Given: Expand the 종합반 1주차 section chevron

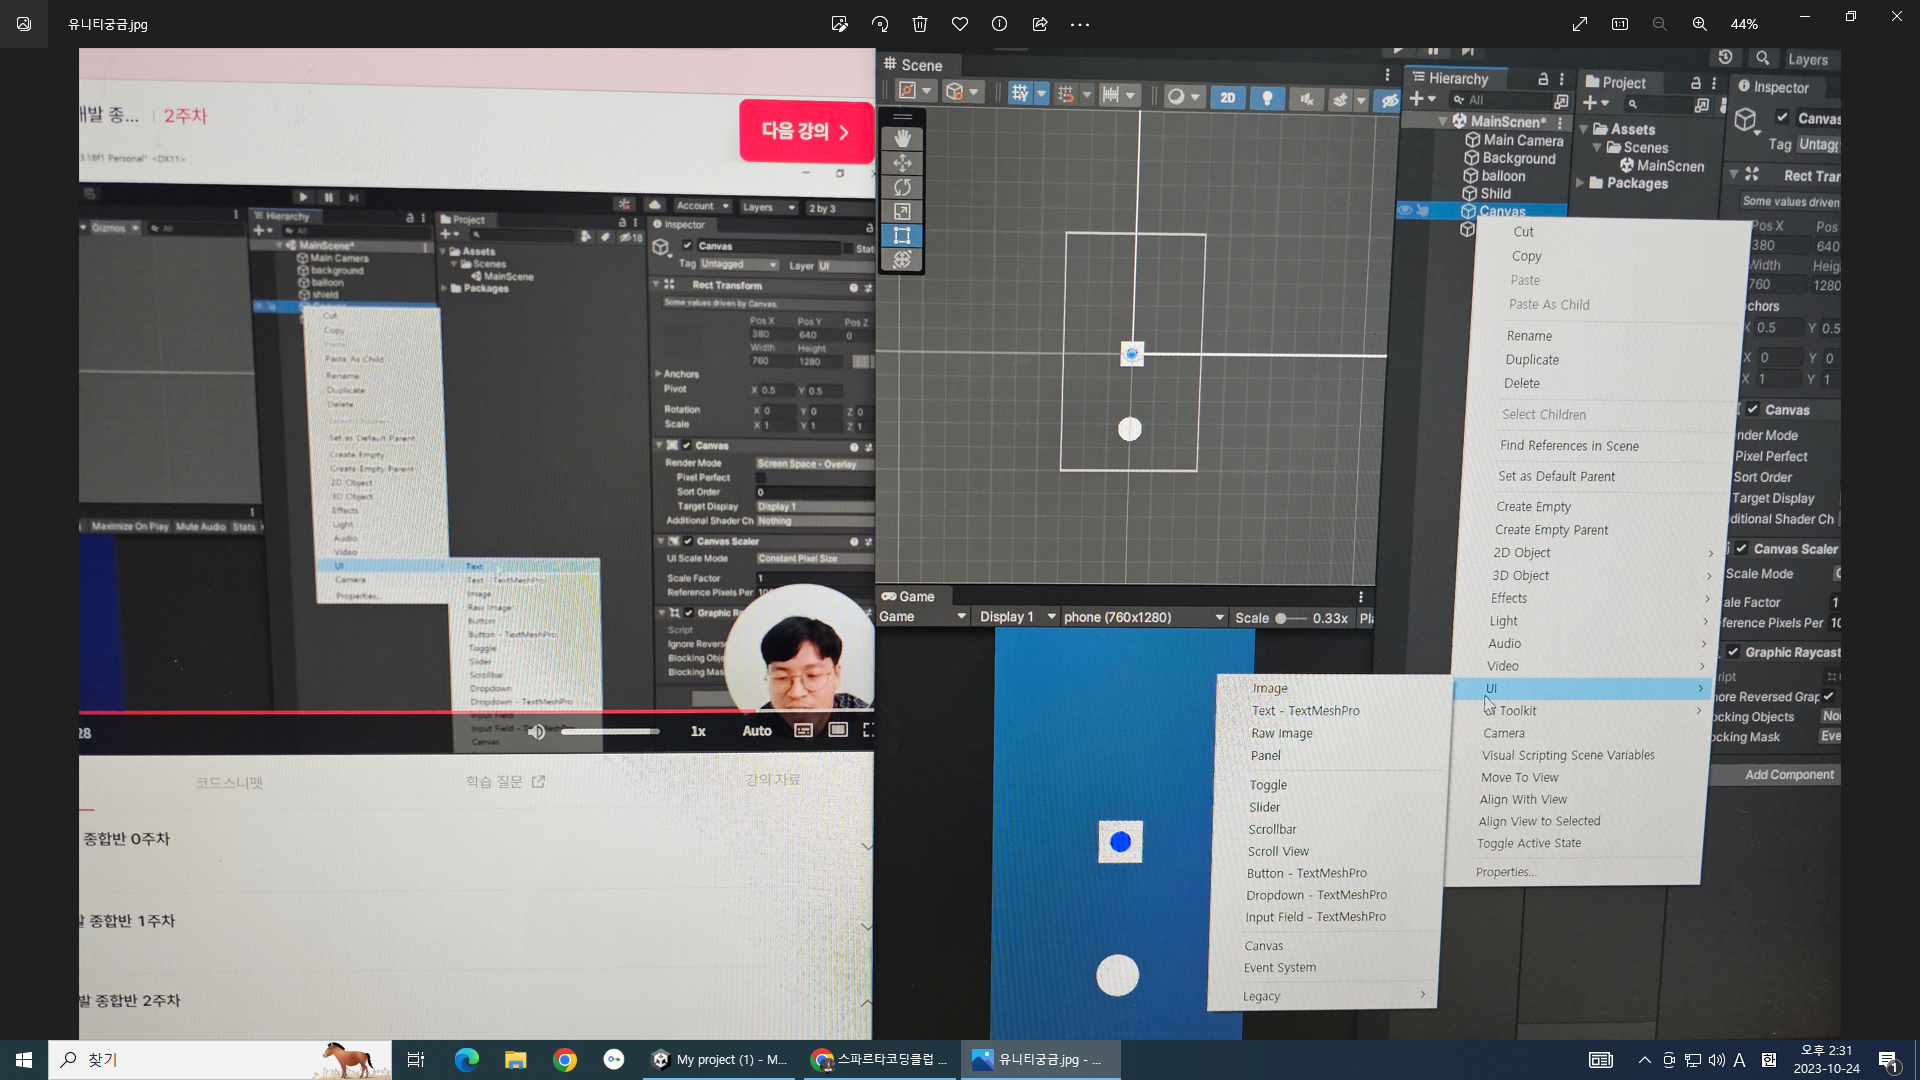Looking at the screenshot, I should pos(866,926).
